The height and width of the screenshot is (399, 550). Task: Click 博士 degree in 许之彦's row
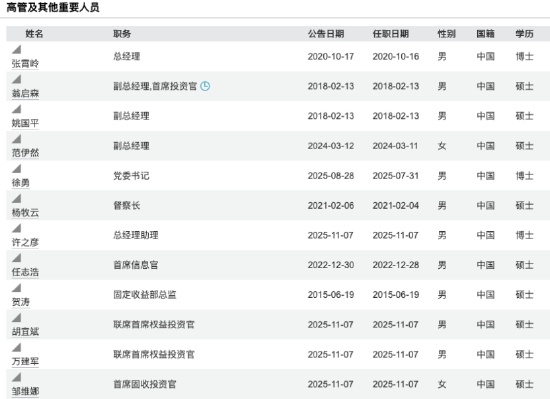tap(524, 235)
